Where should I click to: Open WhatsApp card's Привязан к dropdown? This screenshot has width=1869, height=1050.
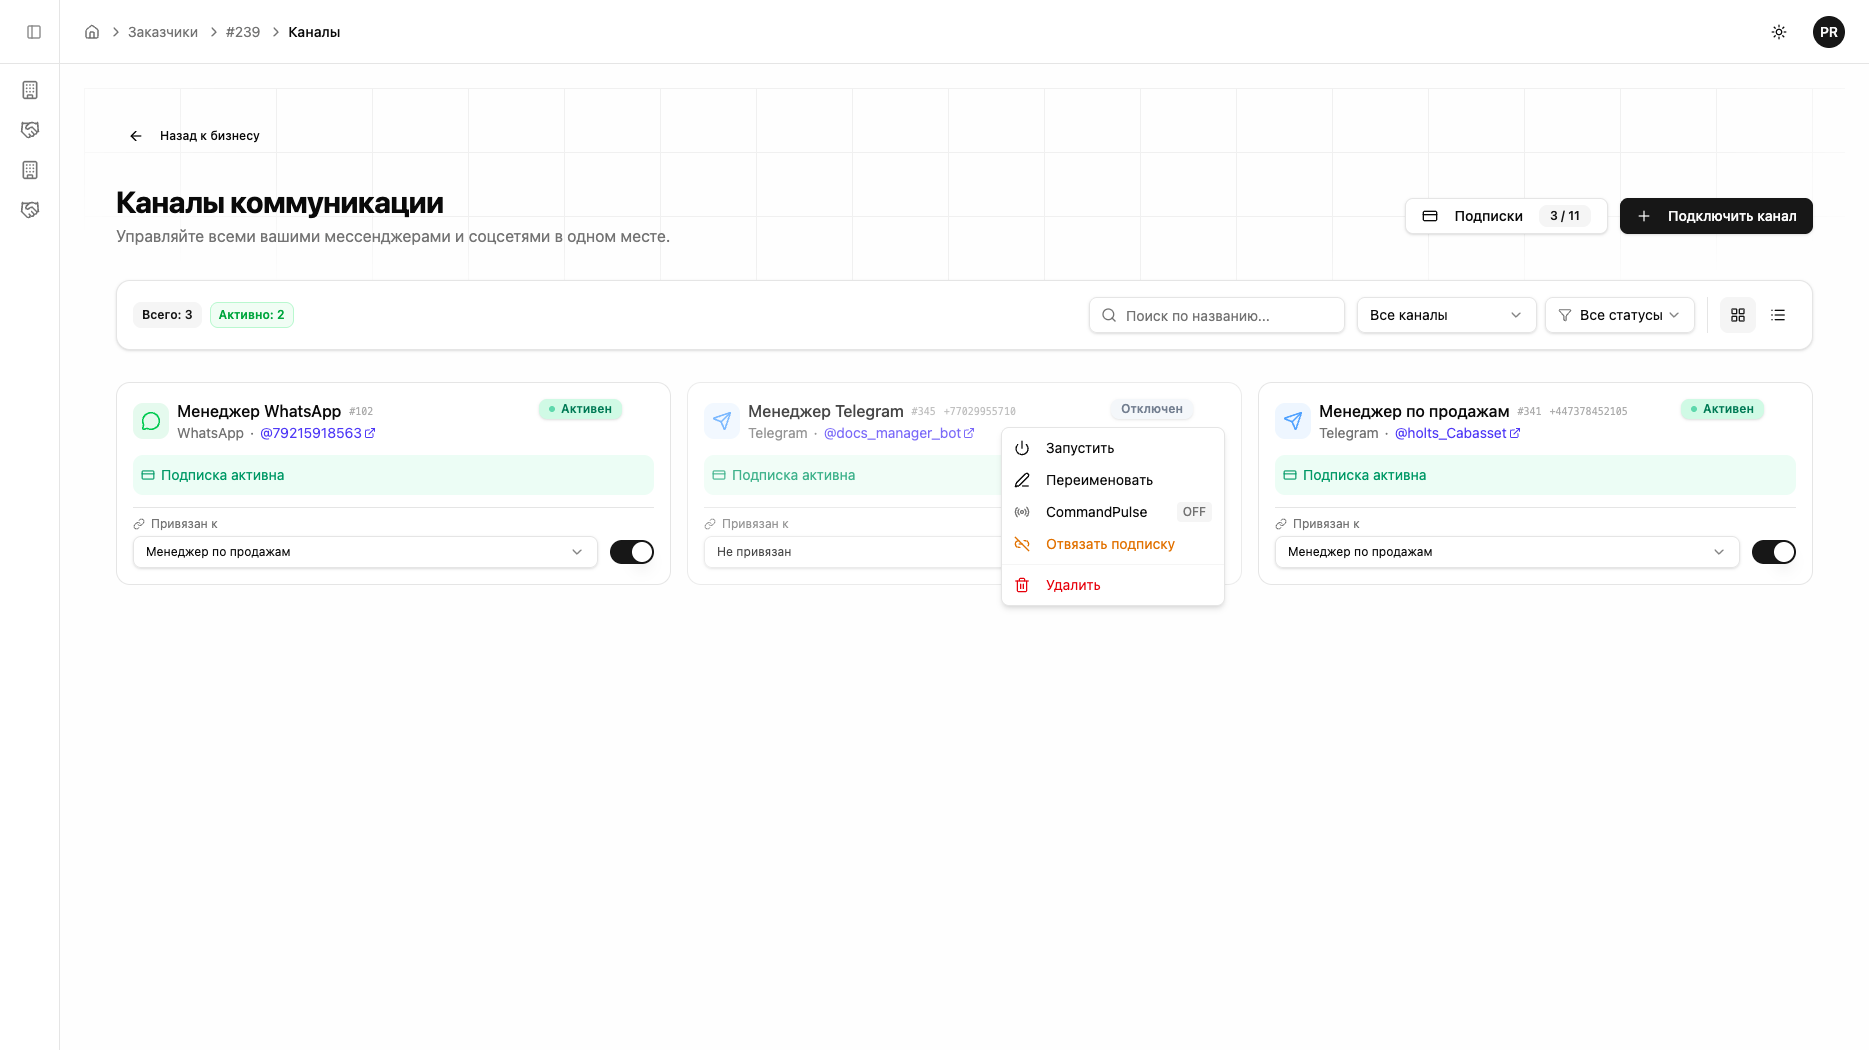click(365, 552)
